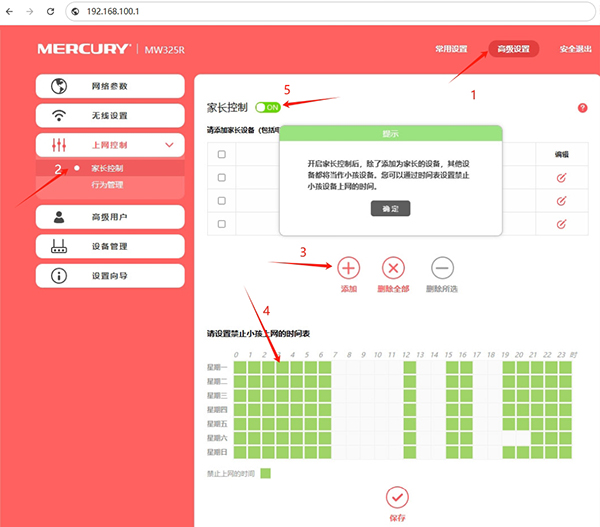Collapse the 上网控制 menu chevron
This screenshot has width=600, height=527.
coord(169,146)
